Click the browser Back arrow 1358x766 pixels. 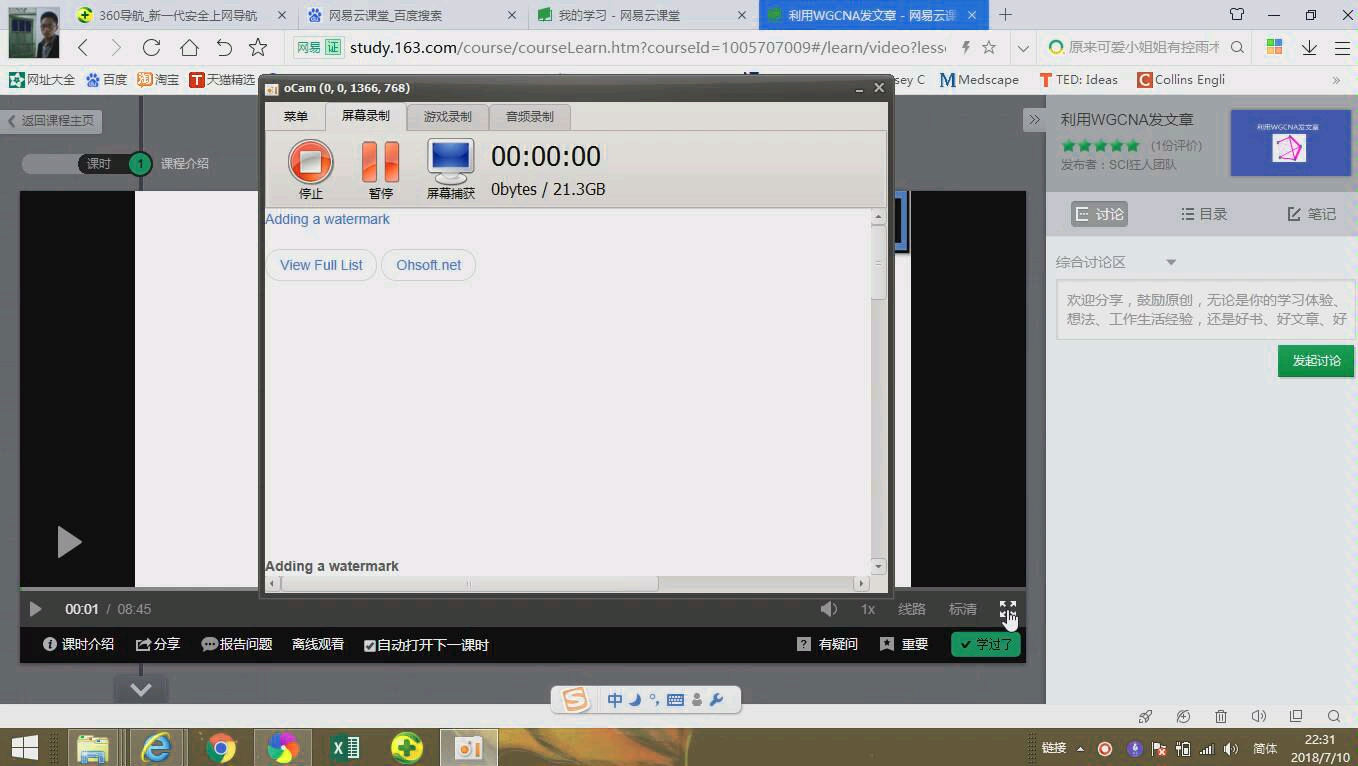(x=83, y=47)
